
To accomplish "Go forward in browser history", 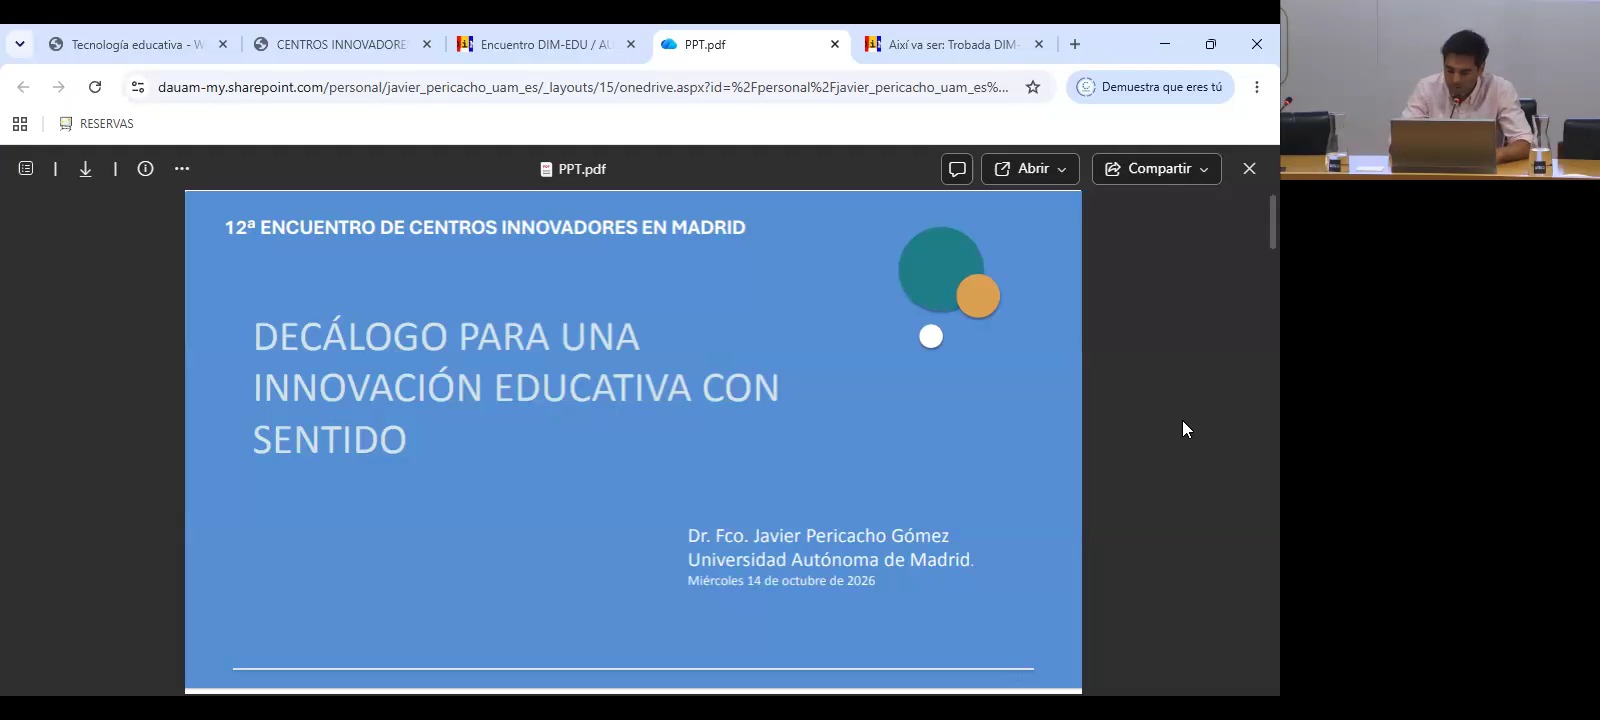I will click(x=59, y=87).
